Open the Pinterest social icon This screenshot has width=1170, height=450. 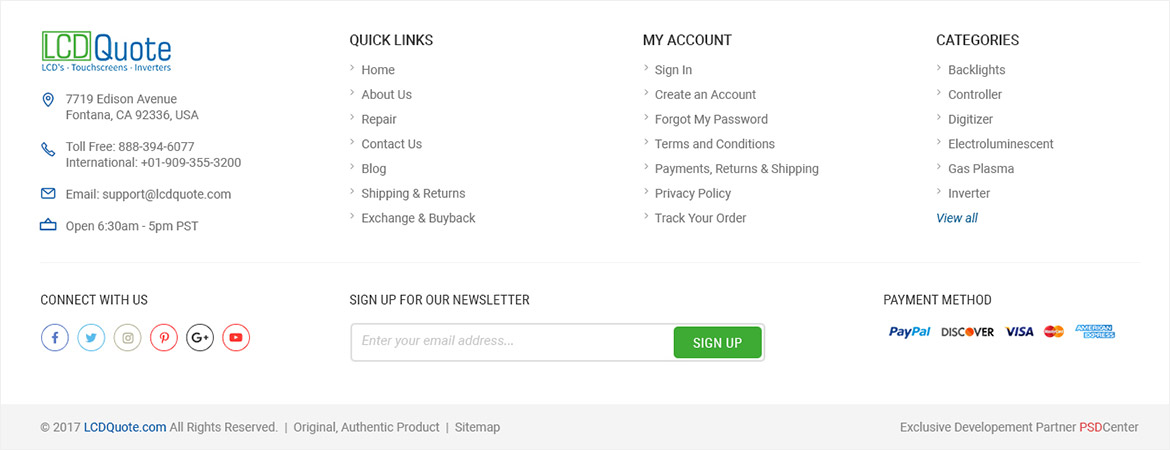tap(164, 337)
